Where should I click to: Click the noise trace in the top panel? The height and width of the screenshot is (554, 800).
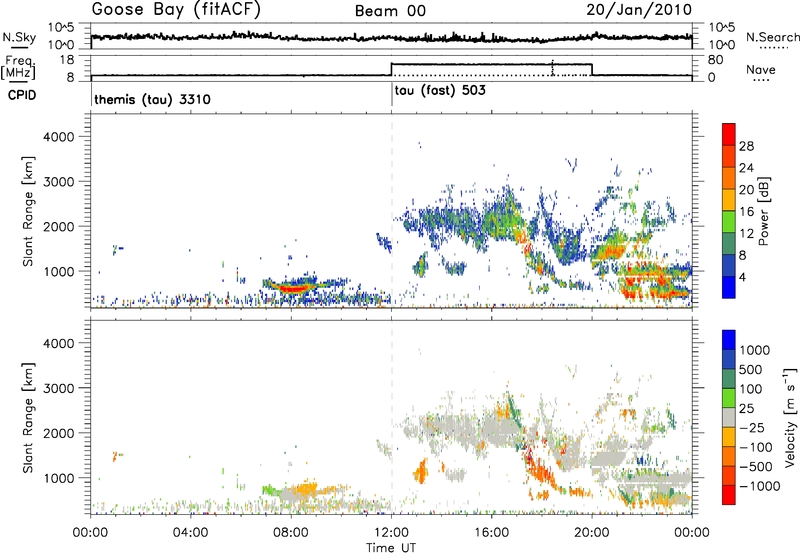pos(391,38)
